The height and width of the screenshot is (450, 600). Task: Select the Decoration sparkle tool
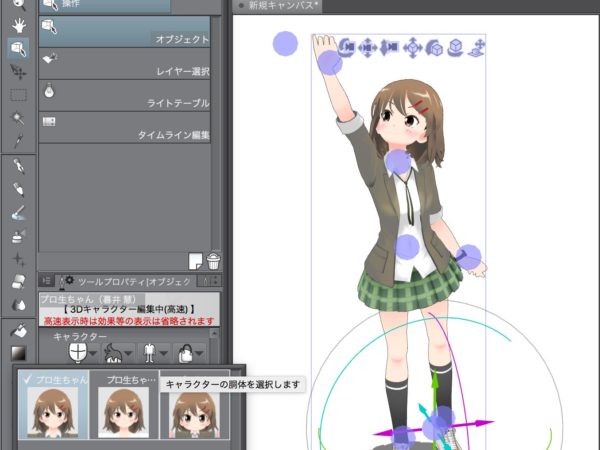tap(18, 259)
